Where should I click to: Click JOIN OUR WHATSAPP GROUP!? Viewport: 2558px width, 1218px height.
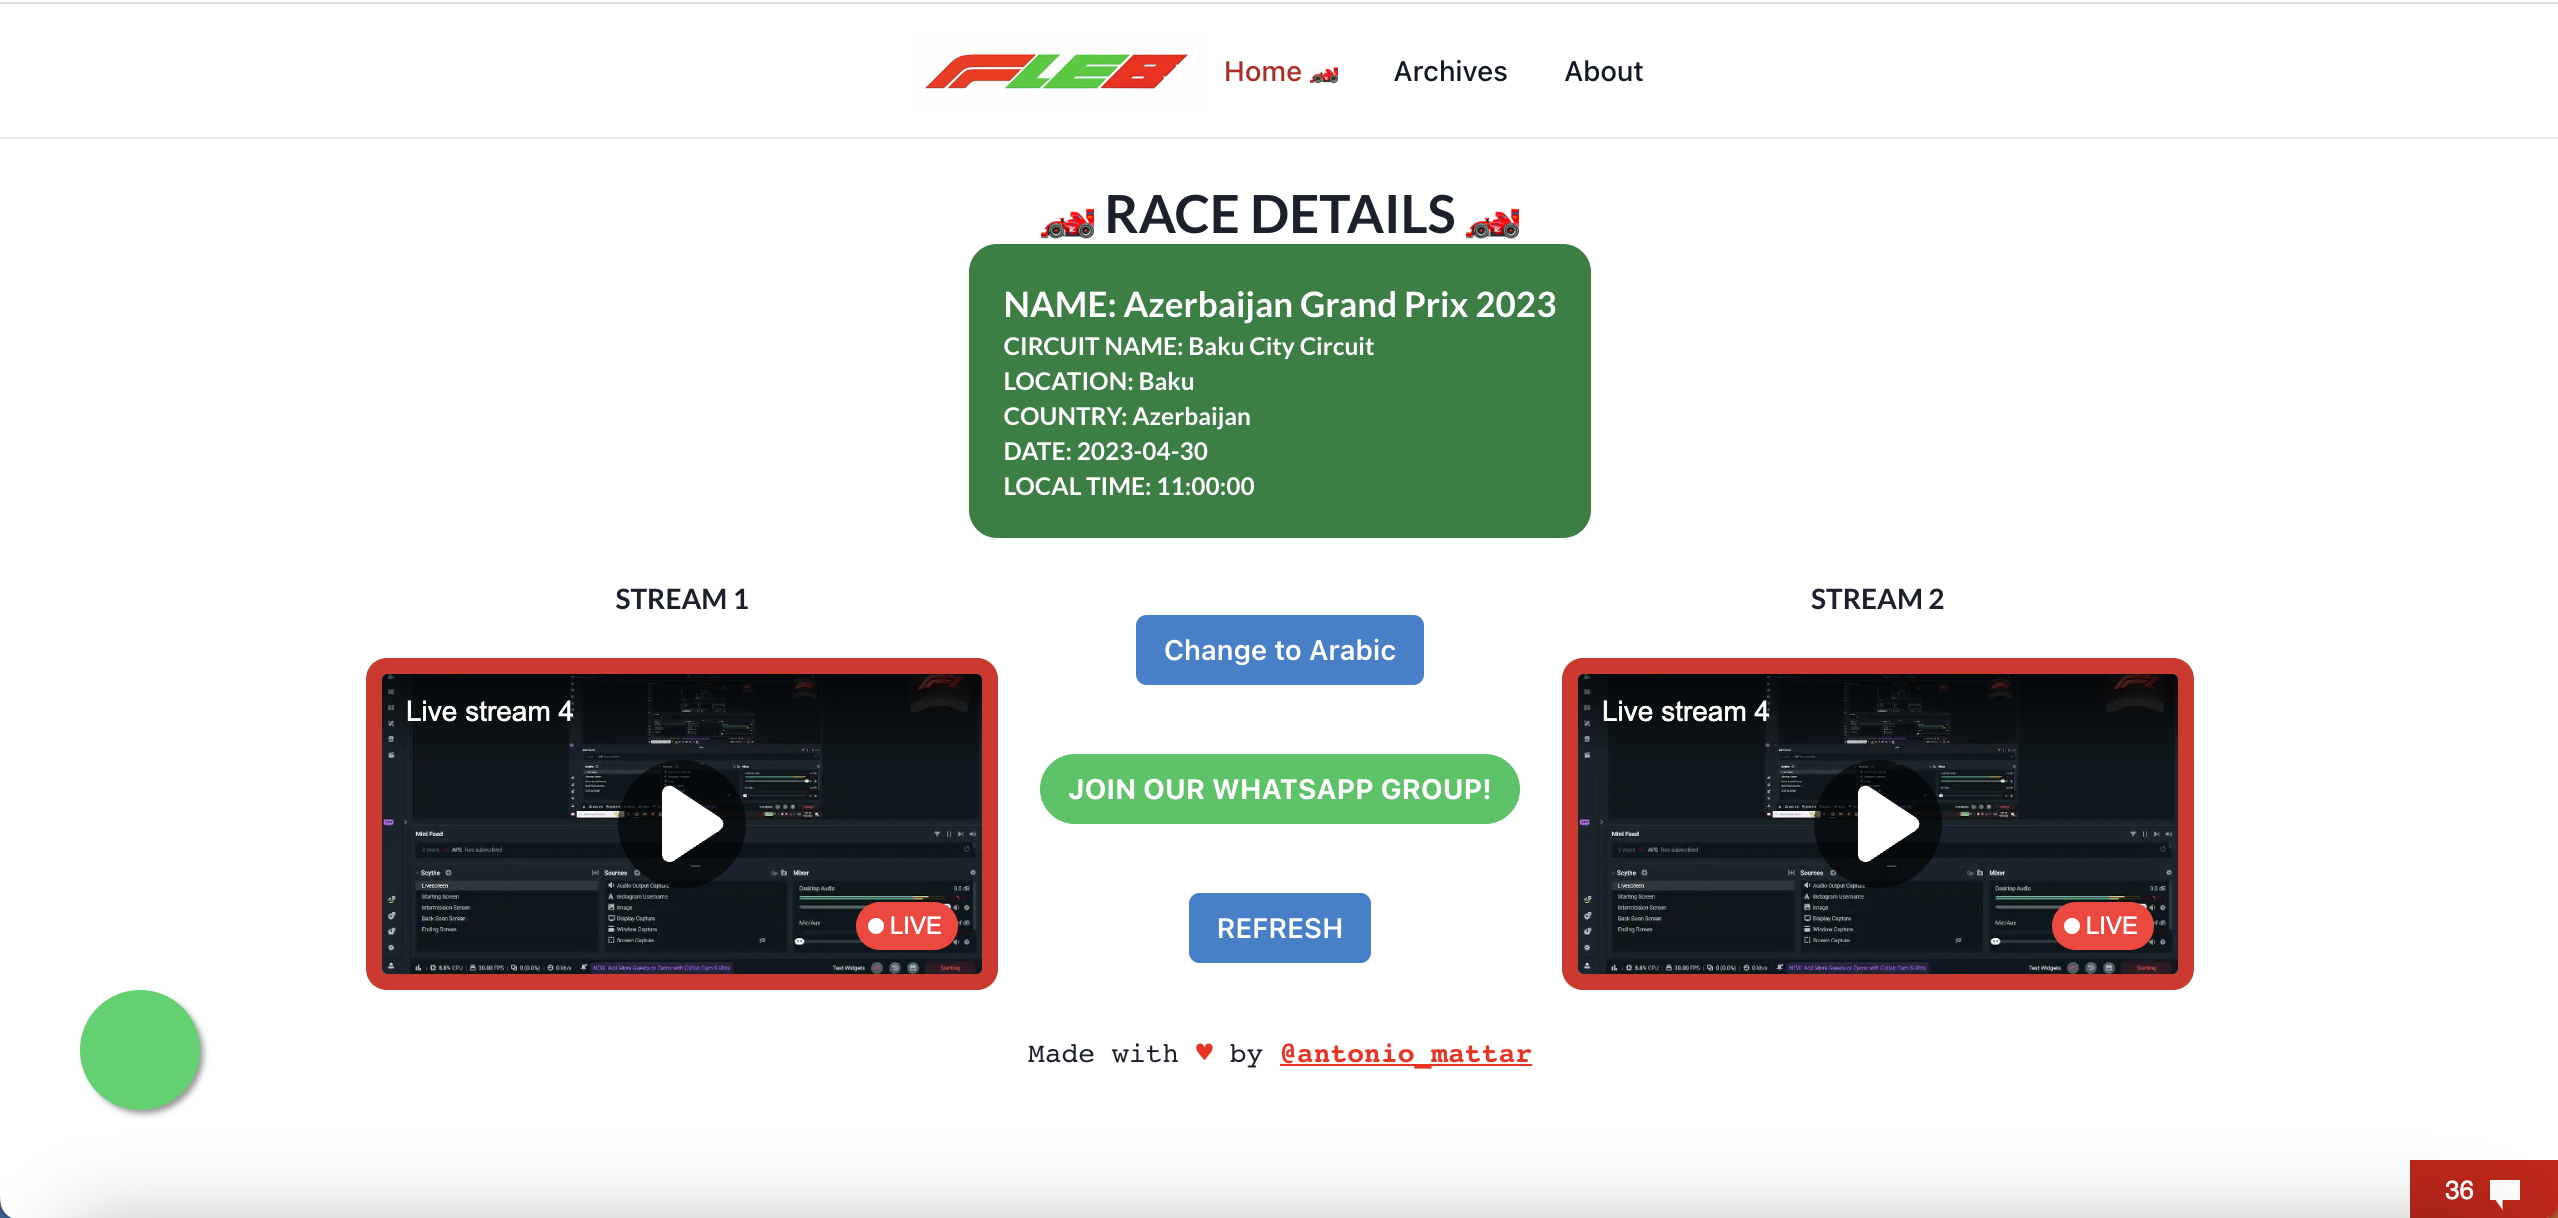pyautogui.click(x=1279, y=788)
